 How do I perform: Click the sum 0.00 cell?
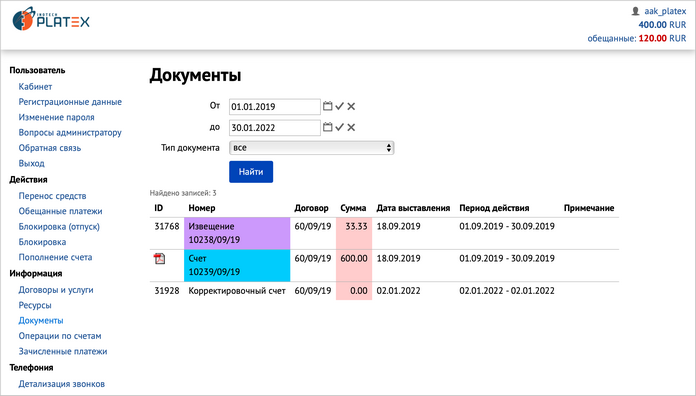354,291
